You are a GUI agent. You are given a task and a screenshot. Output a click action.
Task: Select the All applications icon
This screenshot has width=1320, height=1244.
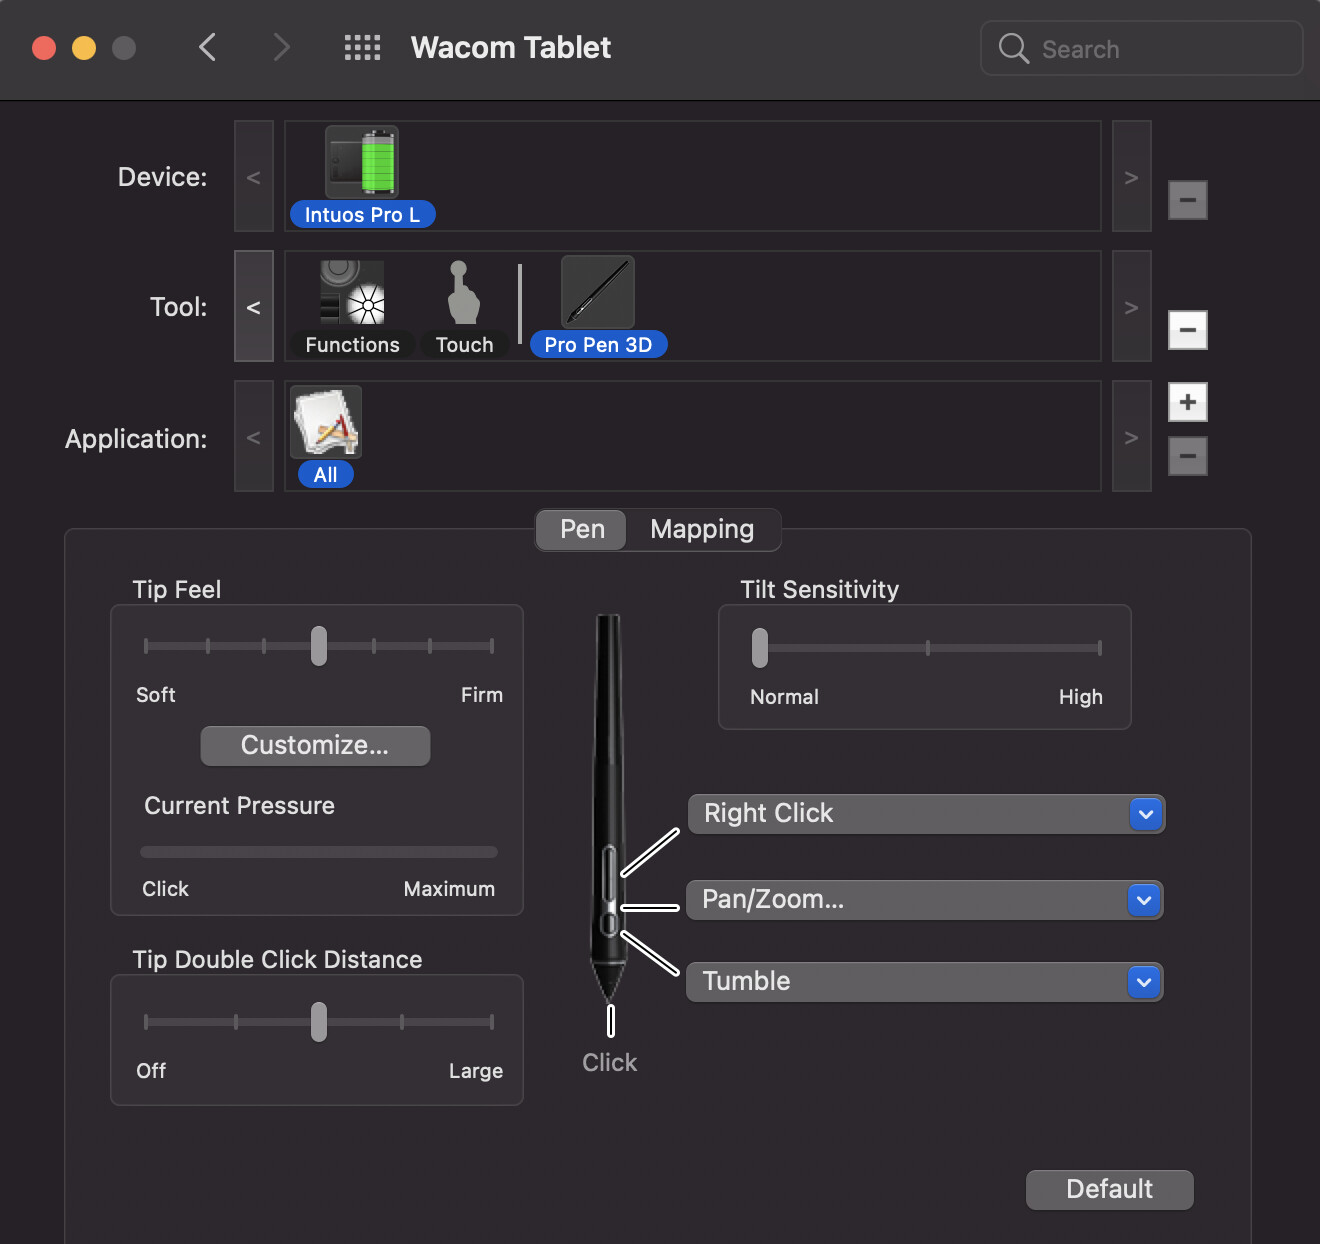click(326, 423)
